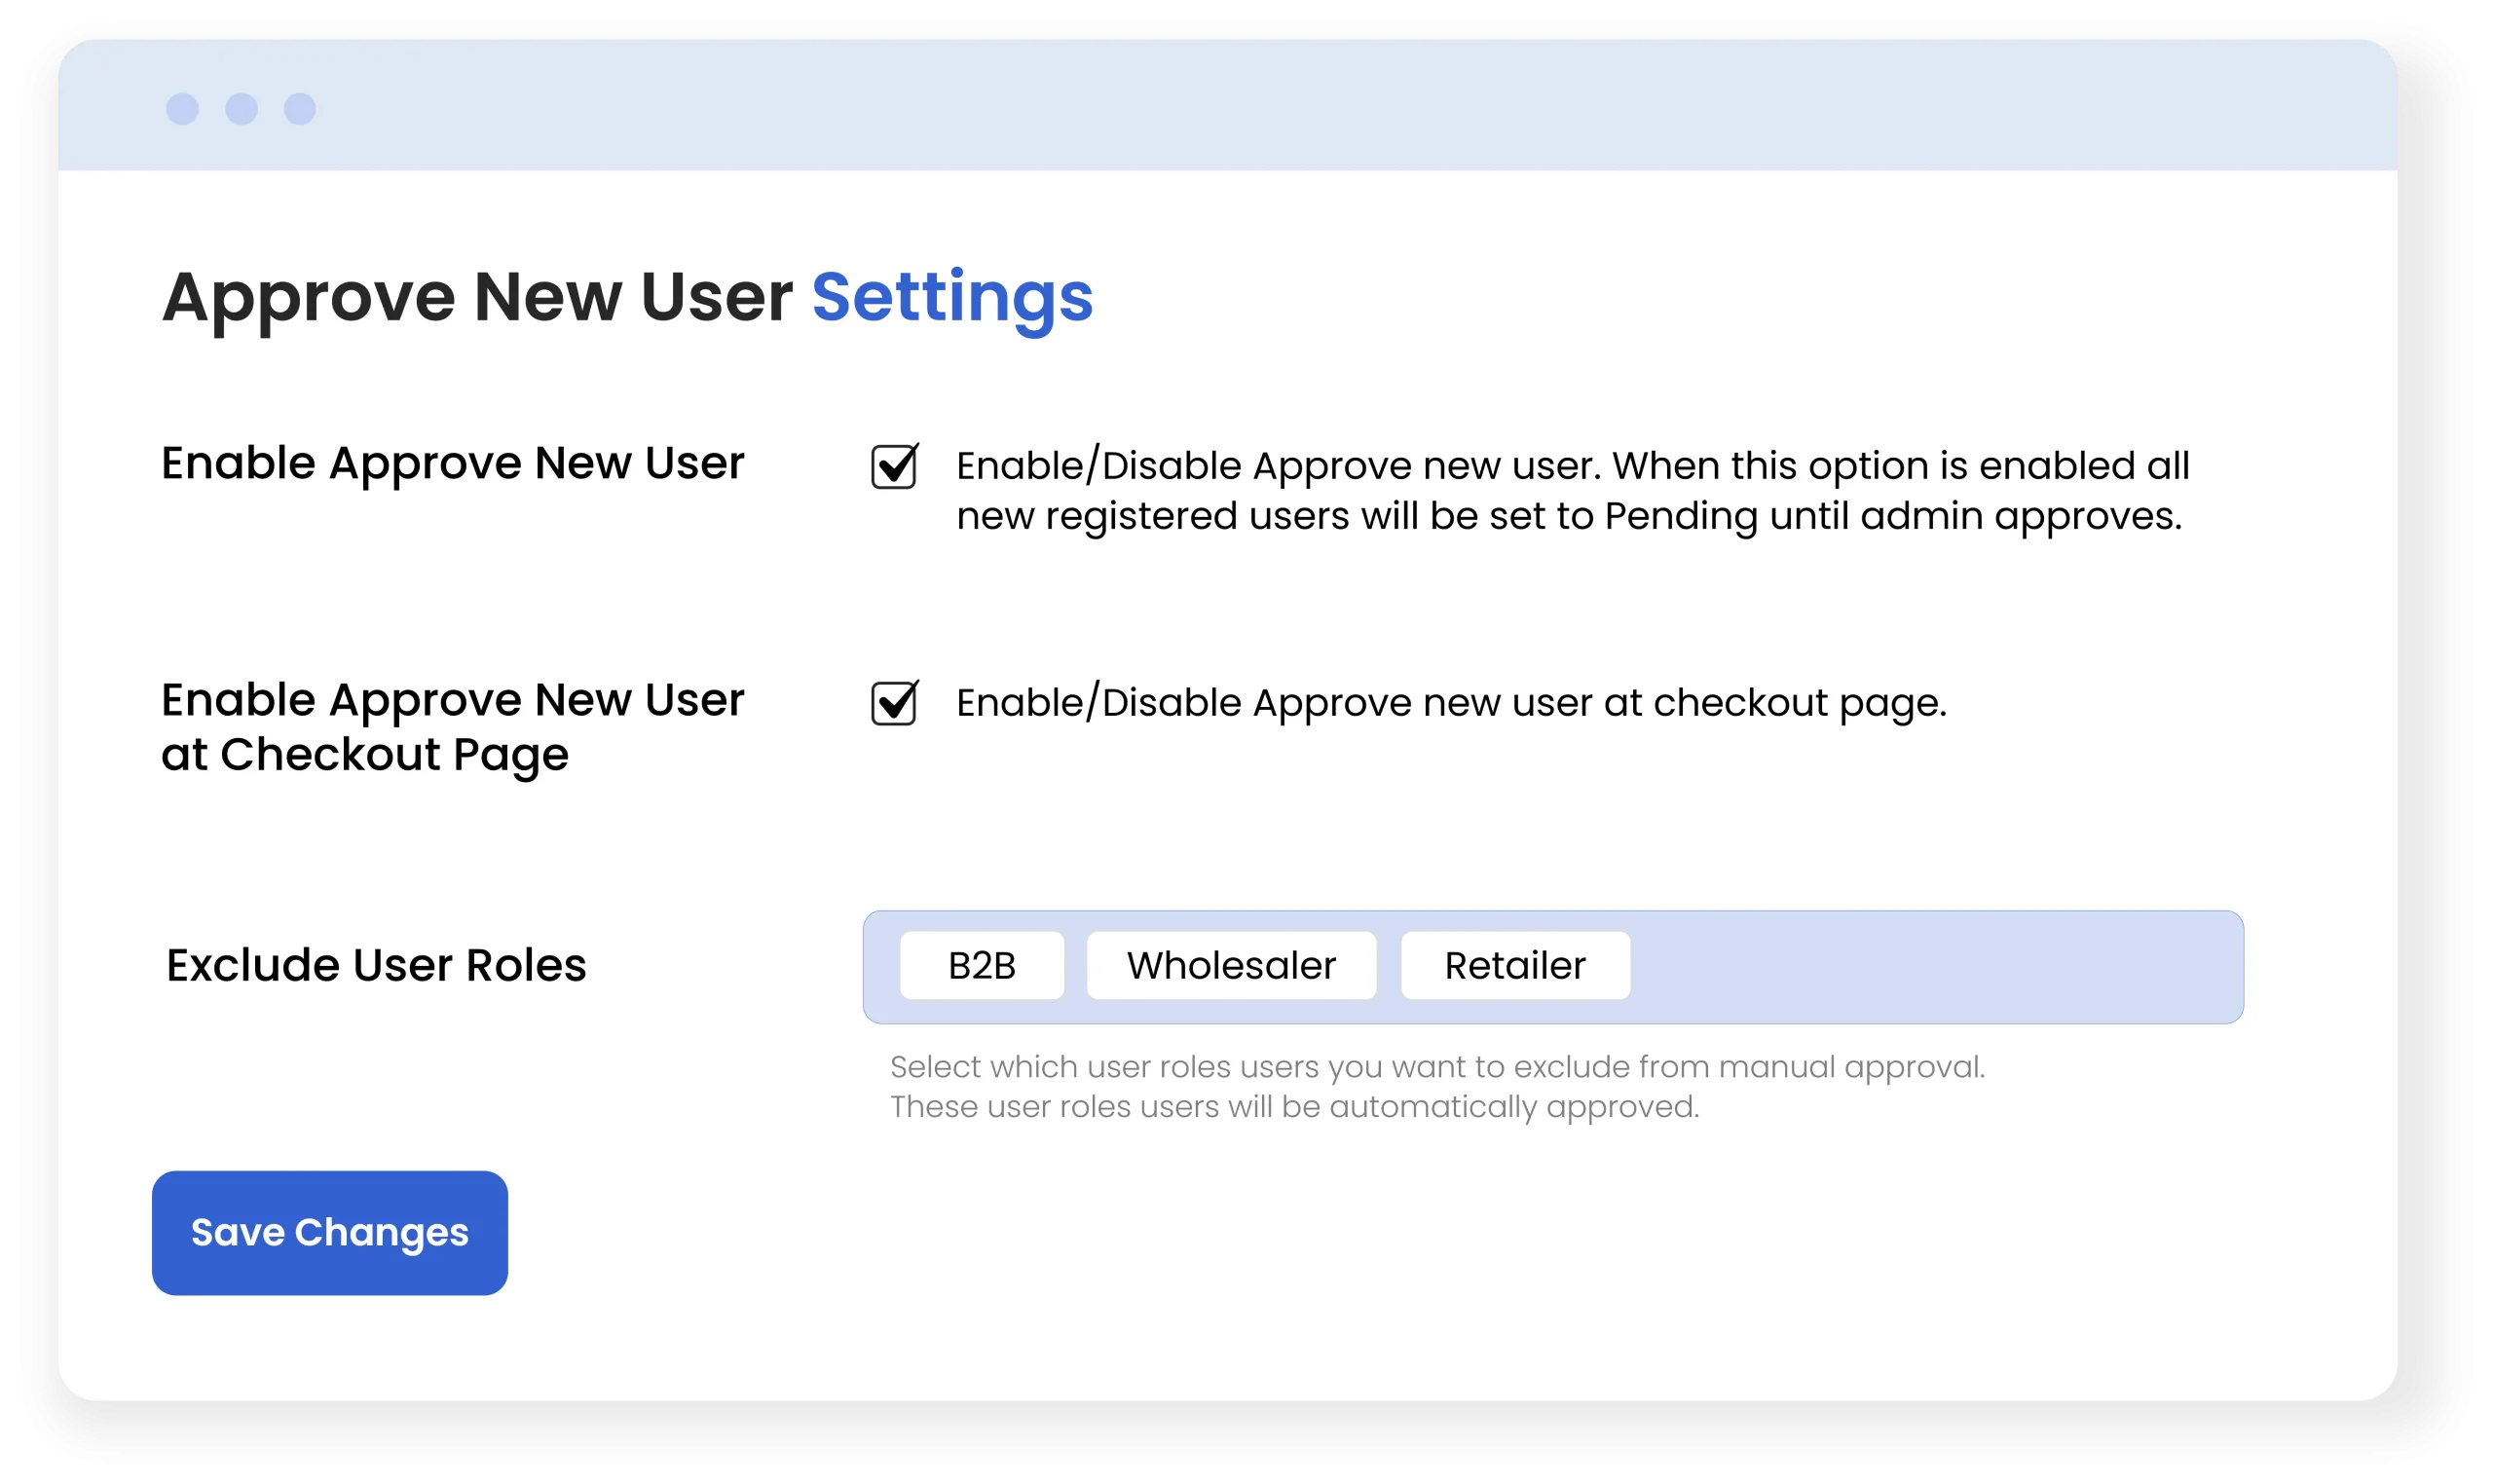Click the dark "Approve New User" heading text
Viewport: 2493px width, 1484px height.
tap(477, 298)
